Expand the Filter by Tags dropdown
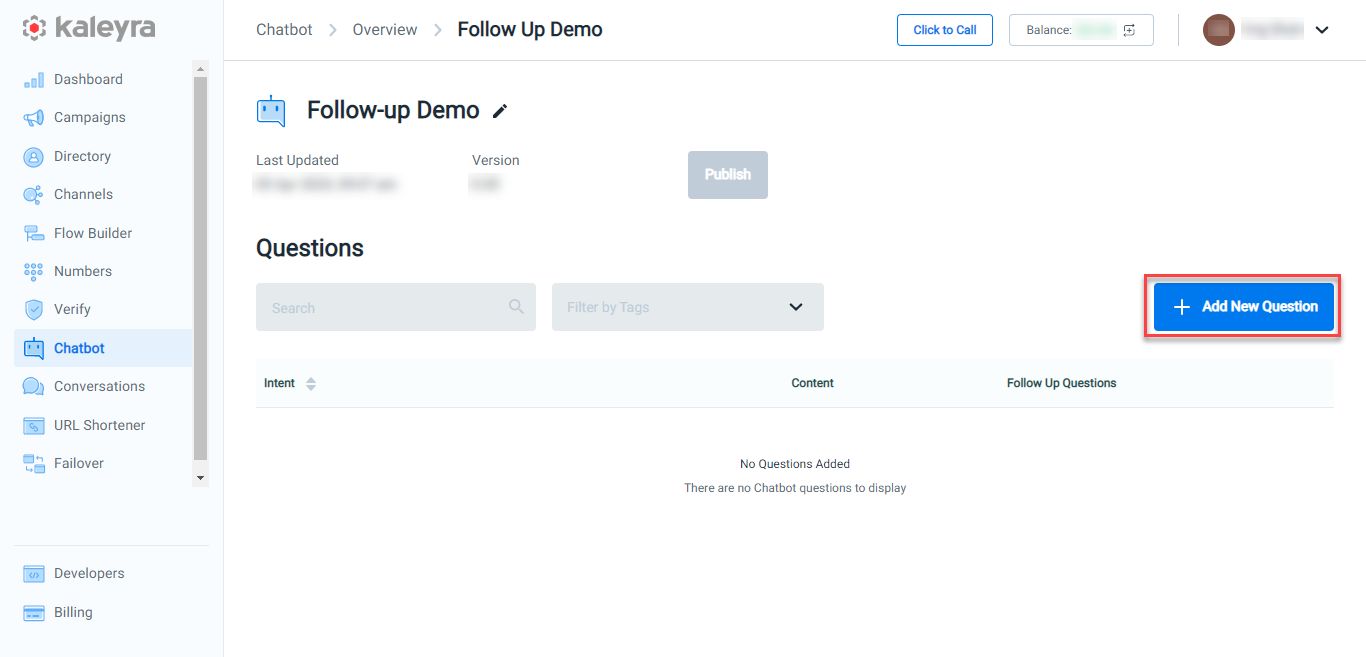 (688, 307)
